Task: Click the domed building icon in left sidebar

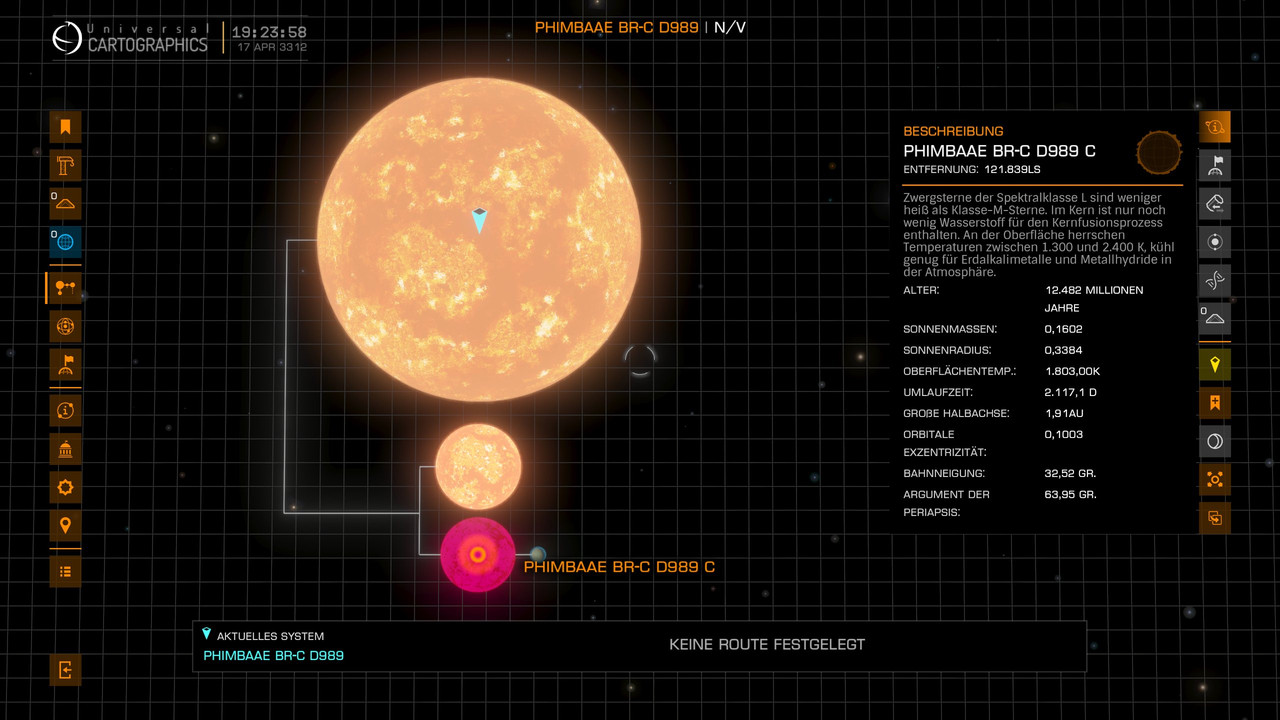Action: tap(65, 449)
